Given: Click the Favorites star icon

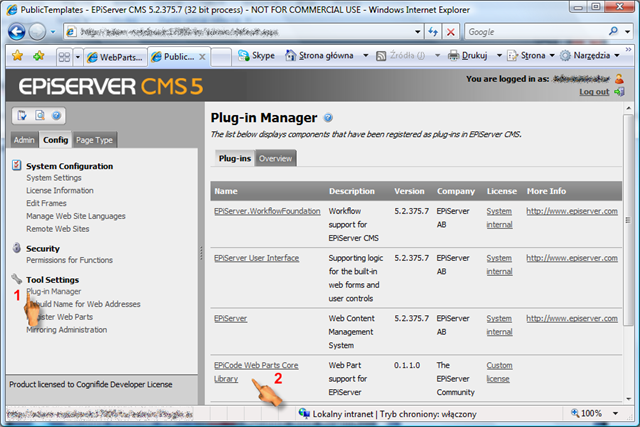Looking at the screenshot, I should pos(17,56).
